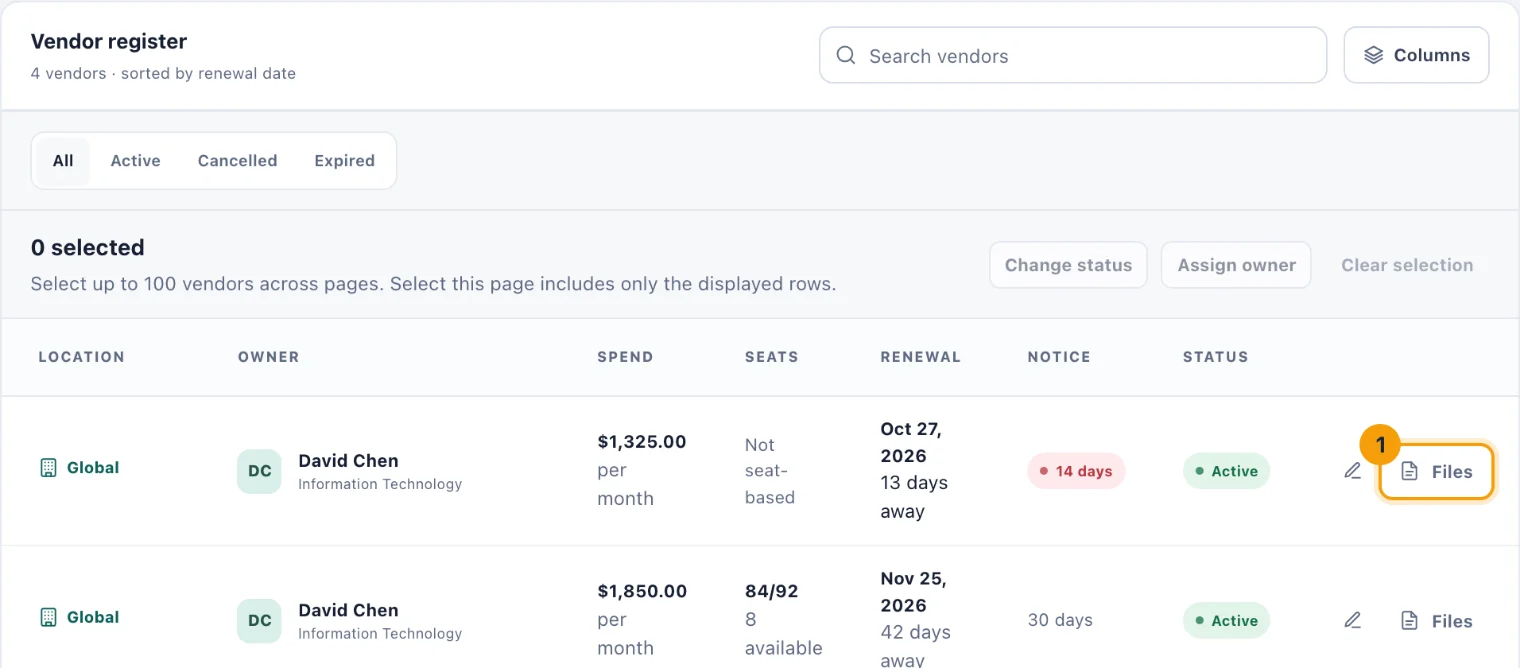Click the orange step 1 marker badge
The image size is (1520, 668).
coord(1380,445)
